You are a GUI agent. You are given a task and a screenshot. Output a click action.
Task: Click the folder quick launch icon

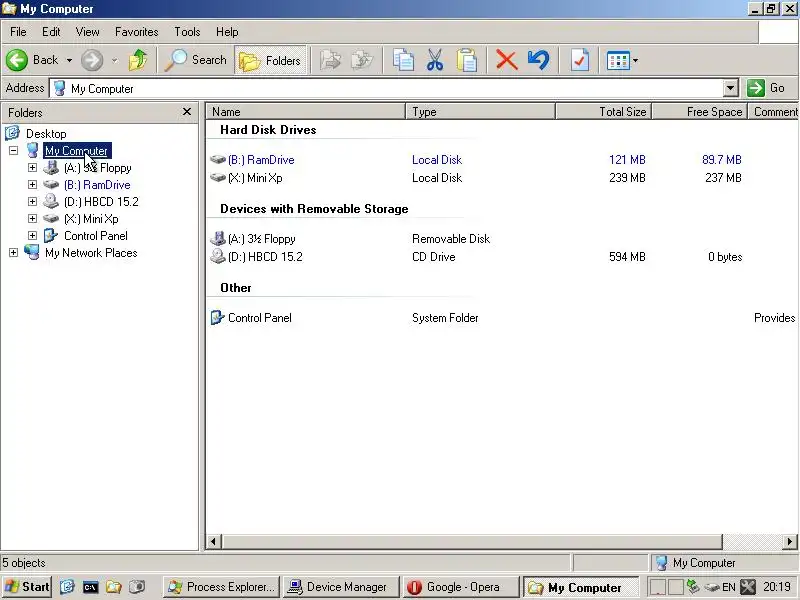click(113, 587)
